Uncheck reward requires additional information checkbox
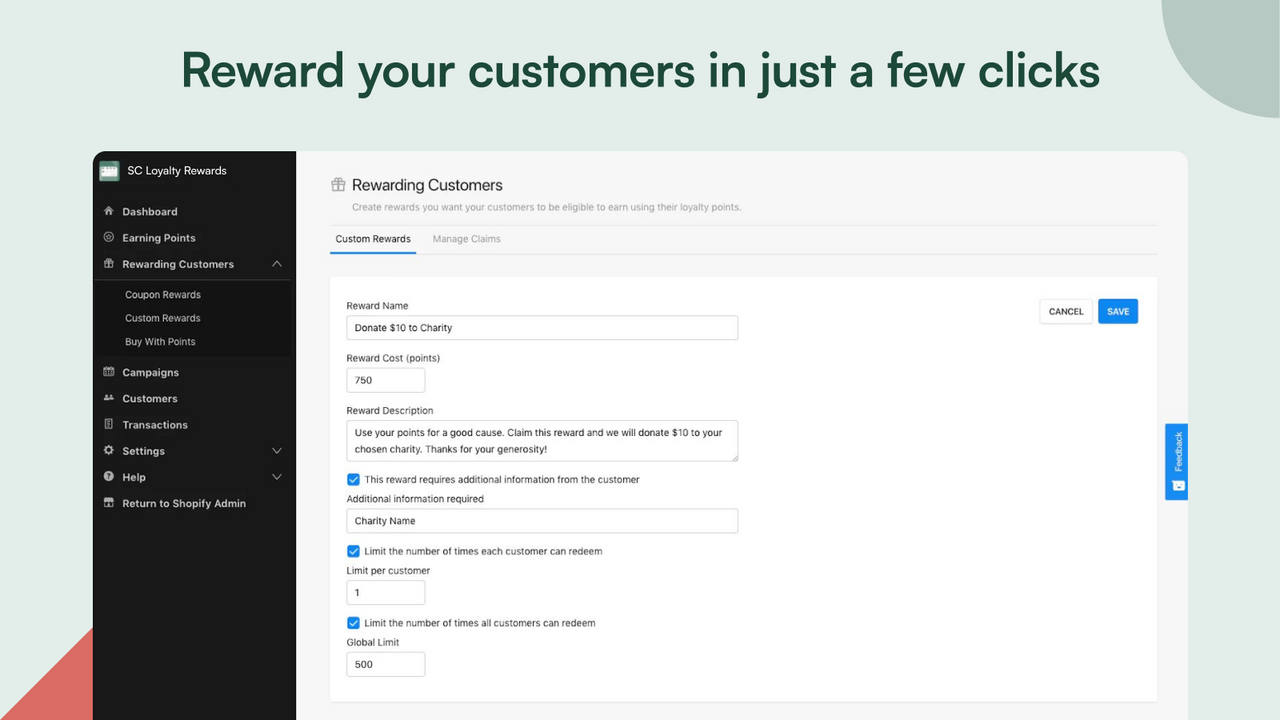Viewport: 1280px width, 720px height. [353, 479]
